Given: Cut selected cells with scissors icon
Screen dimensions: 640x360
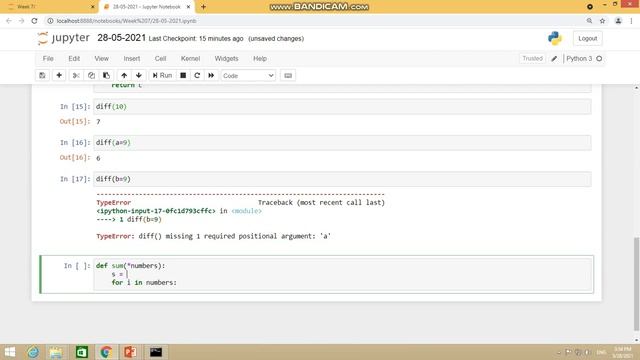Looking at the screenshot, I should [x=76, y=76].
